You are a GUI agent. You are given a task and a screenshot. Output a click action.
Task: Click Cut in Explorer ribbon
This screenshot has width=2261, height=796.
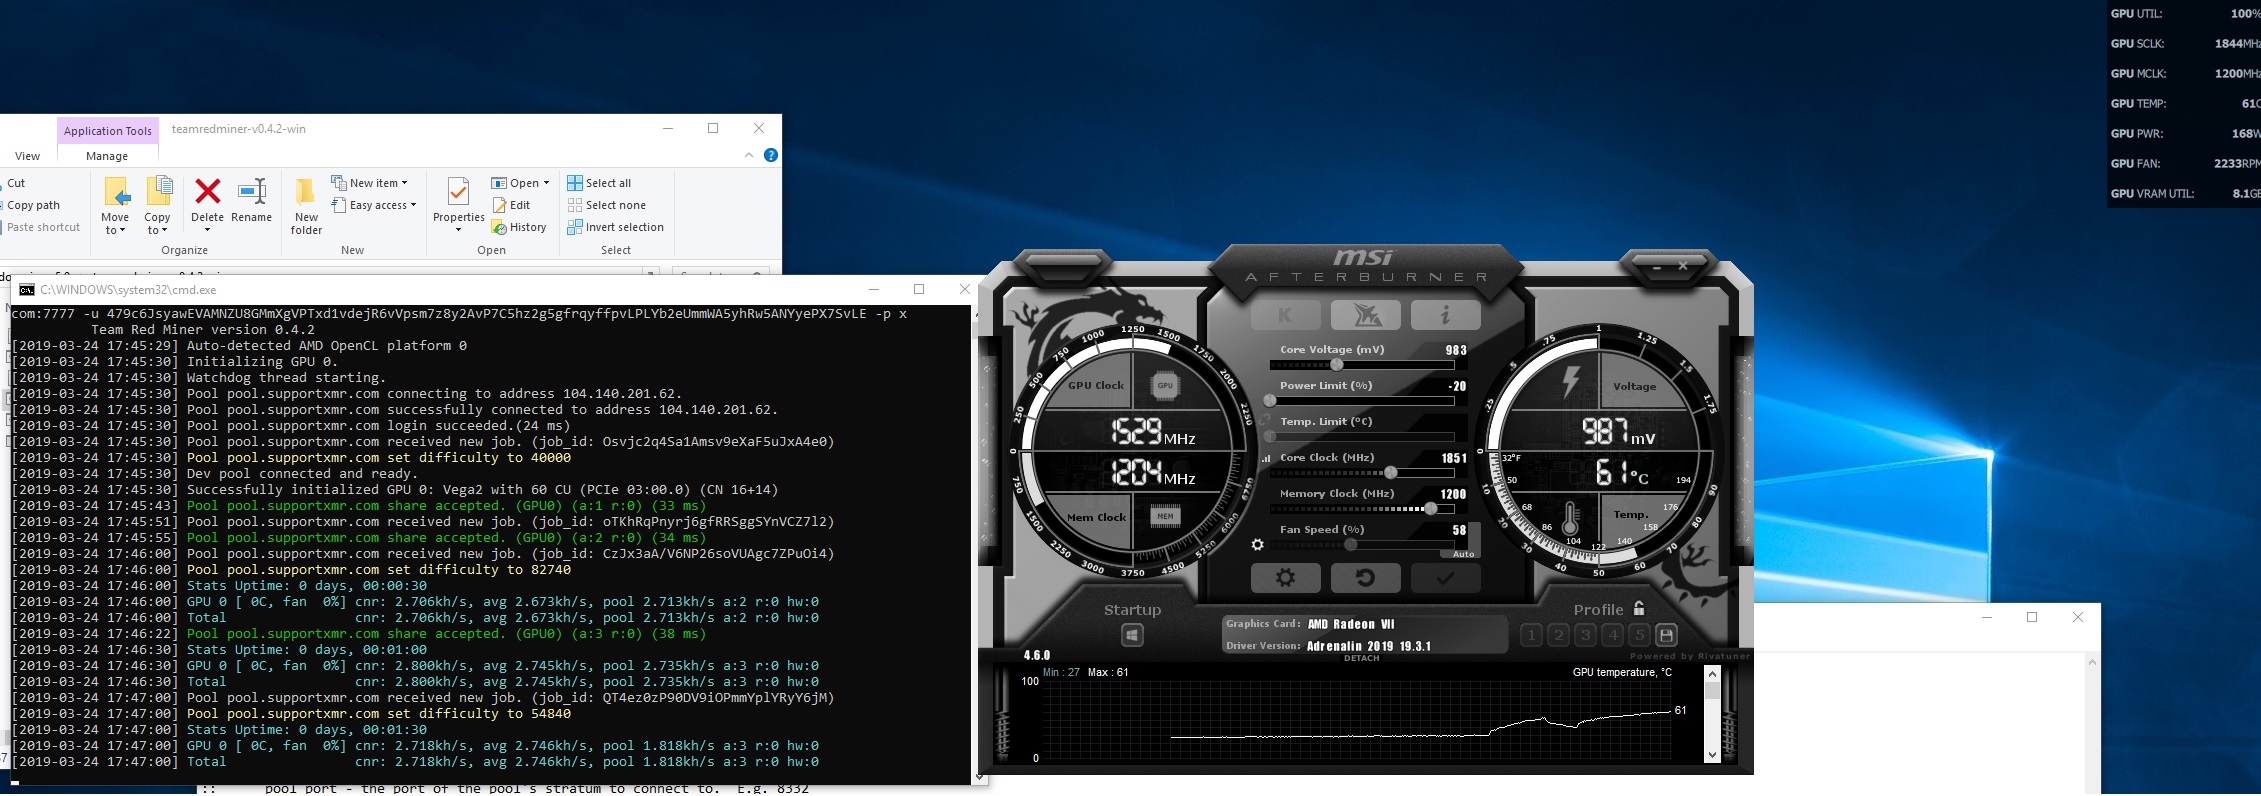[x=14, y=183]
